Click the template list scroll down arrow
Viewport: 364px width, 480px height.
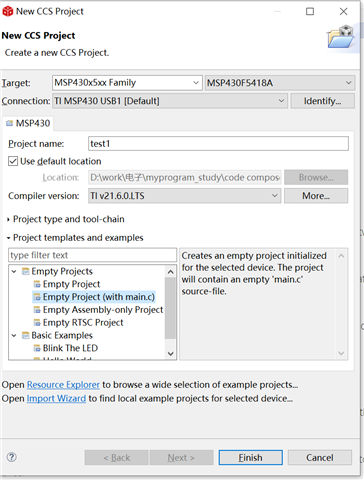[x=170, y=353]
